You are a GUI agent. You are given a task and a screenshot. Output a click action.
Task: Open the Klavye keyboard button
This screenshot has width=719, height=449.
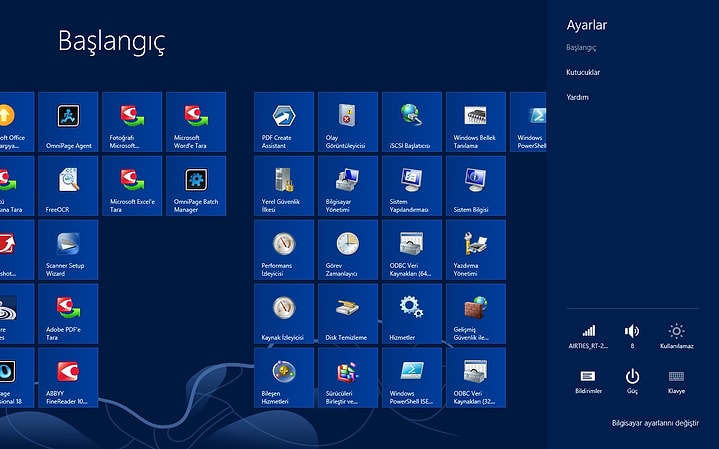pyautogui.click(x=676, y=382)
